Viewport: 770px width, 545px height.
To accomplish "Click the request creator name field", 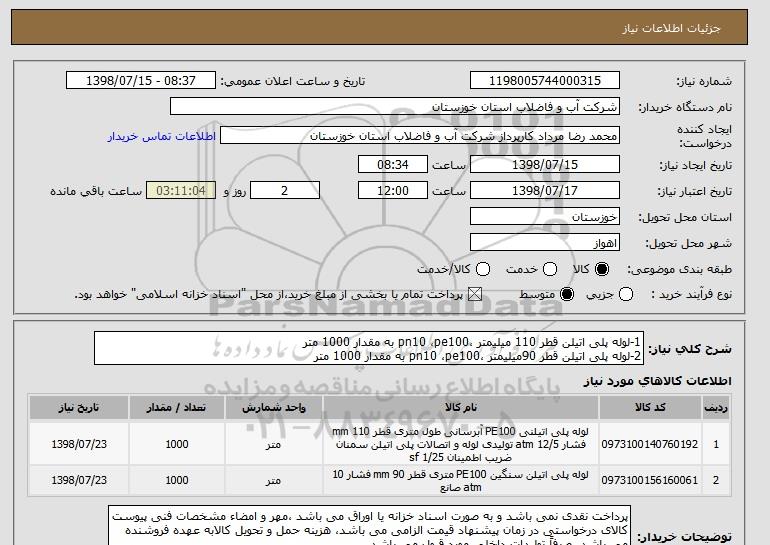I will tap(420, 136).
